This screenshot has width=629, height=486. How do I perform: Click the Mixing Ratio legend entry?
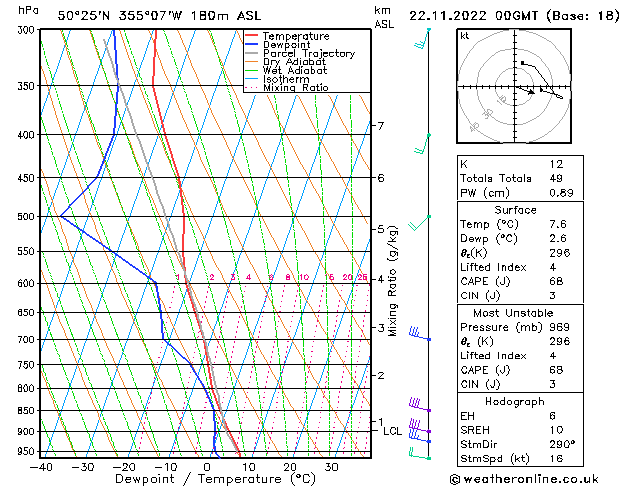pyautogui.click(x=296, y=88)
